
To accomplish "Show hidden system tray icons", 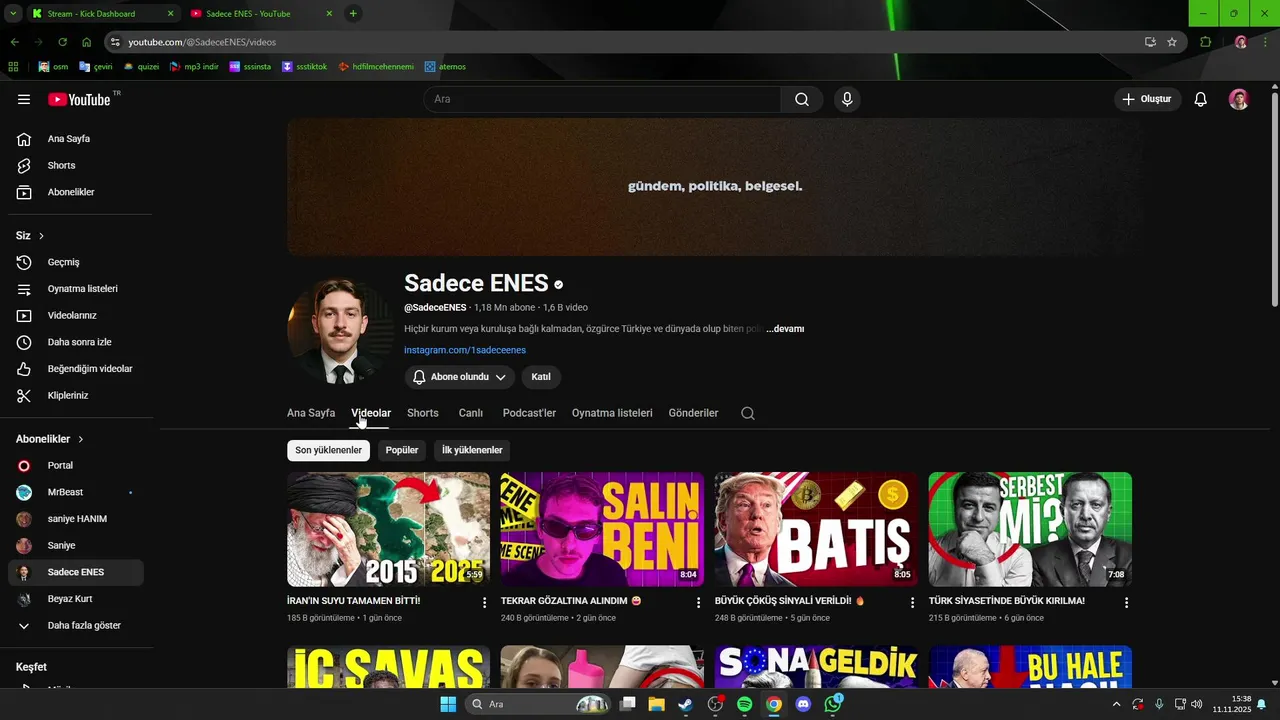I will [x=1116, y=704].
